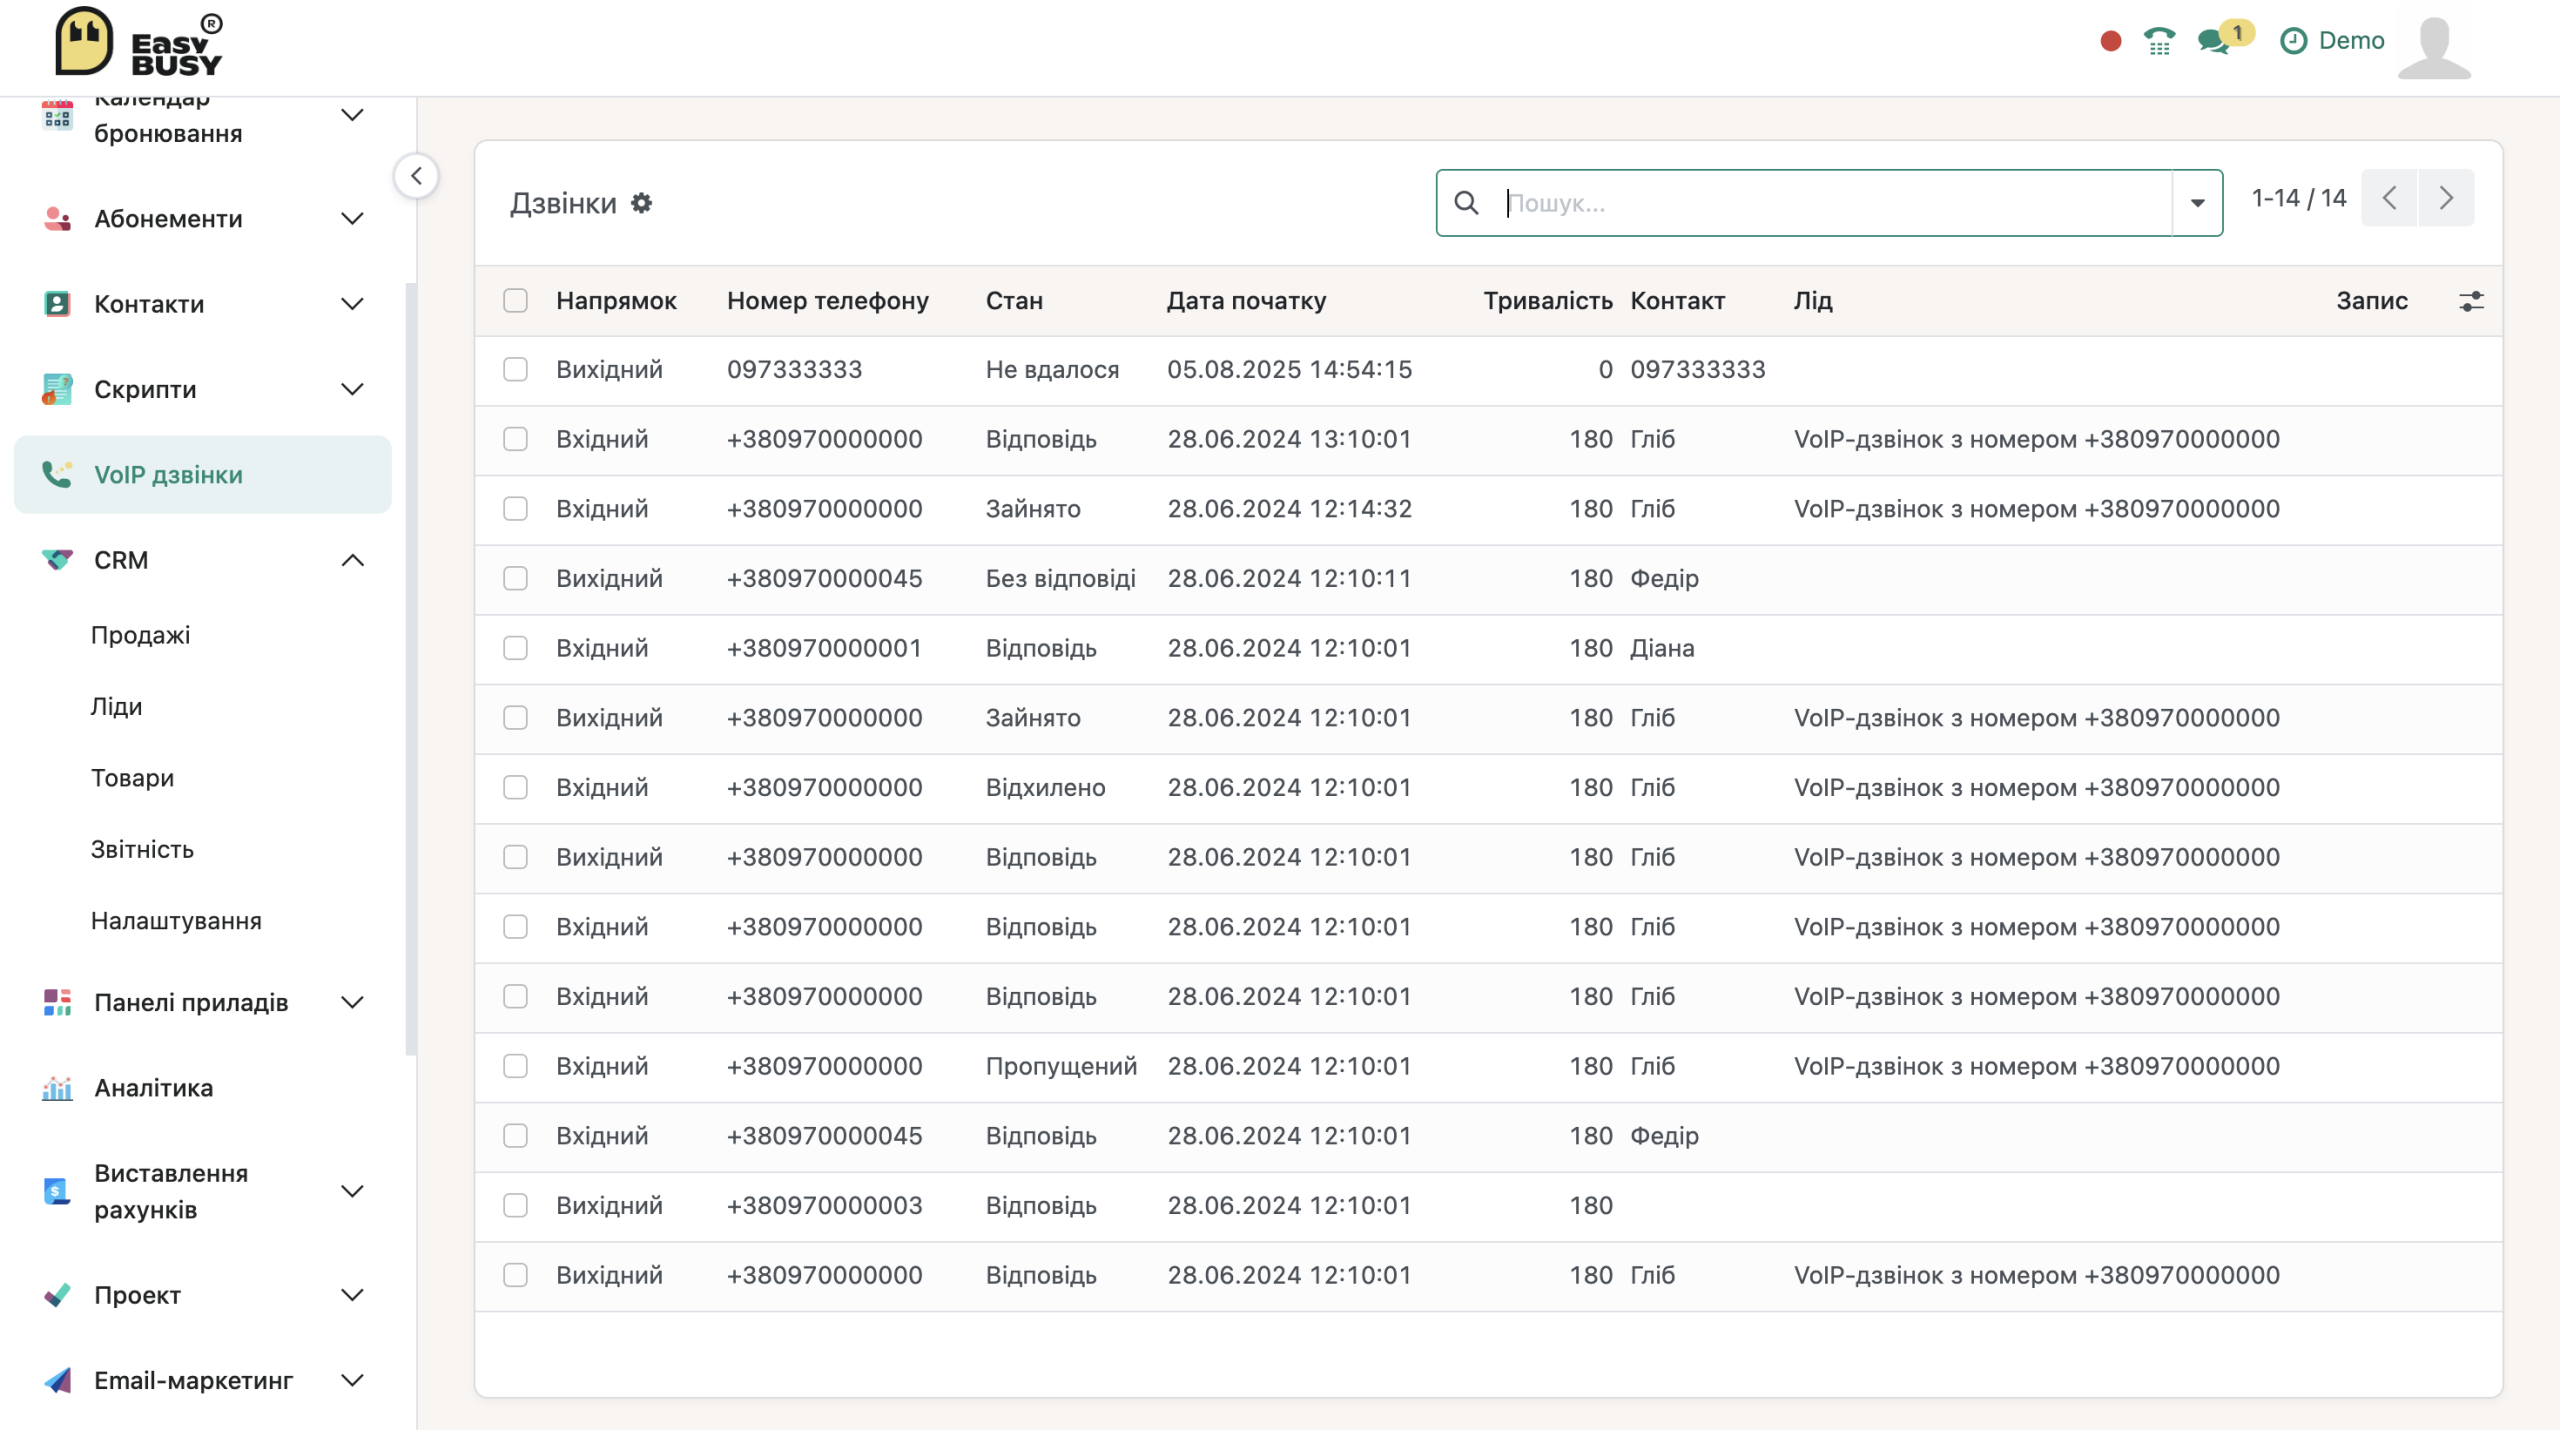Click the clock icon next to Demo
Viewport: 2560px width, 1430px height.
2293,41
